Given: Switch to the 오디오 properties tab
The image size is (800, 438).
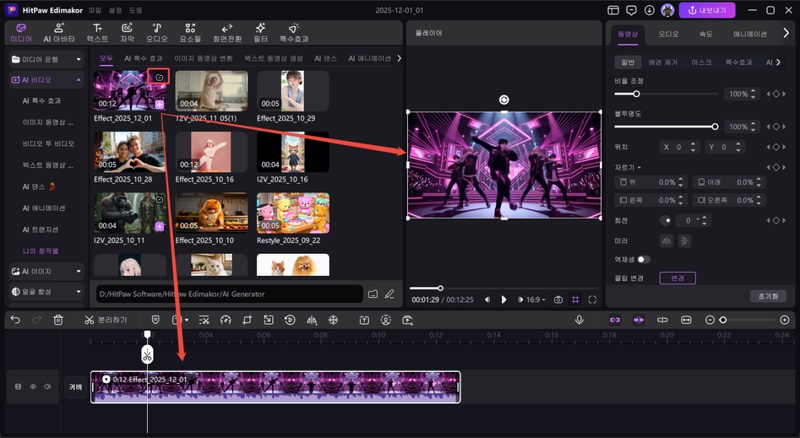Looking at the screenshot, I should coord(669,34).
